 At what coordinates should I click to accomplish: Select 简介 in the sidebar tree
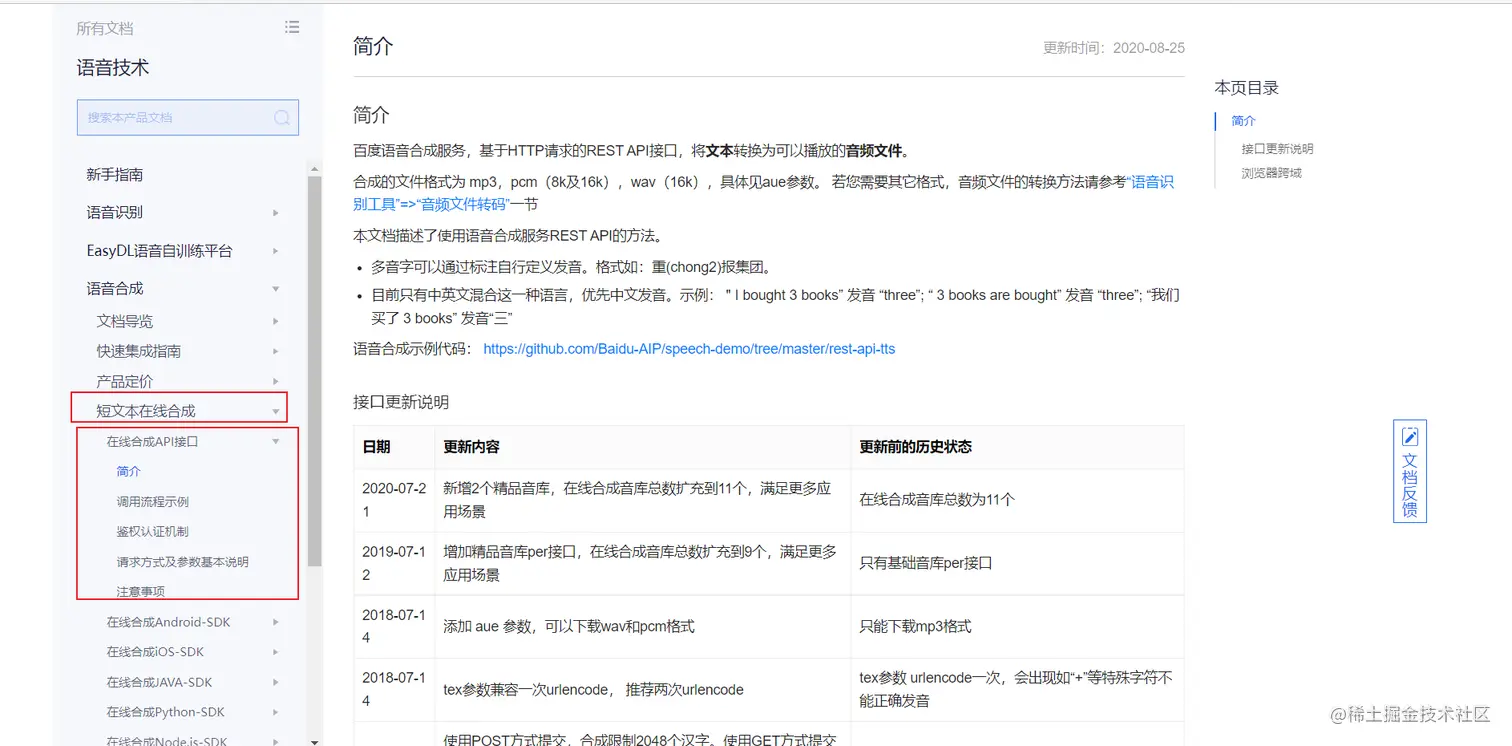[129, 472]
